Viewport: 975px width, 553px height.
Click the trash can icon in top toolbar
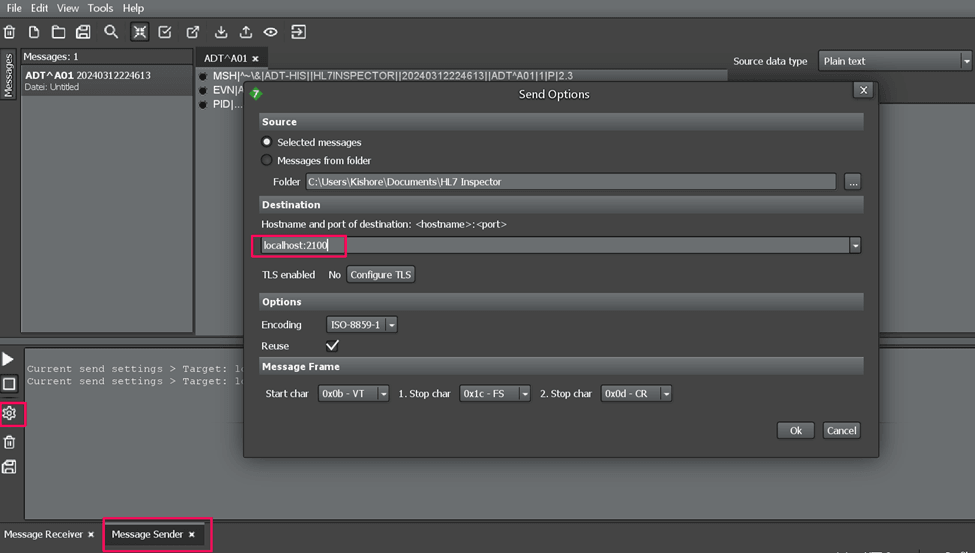(9, 32)
